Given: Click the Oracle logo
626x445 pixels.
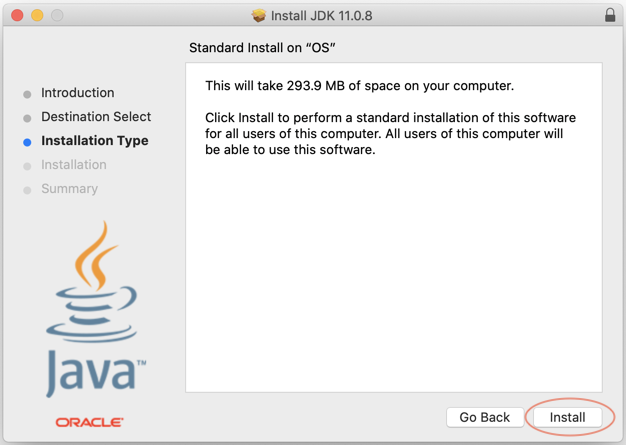Looking at the screenshot, I should click(x=89, y=422).
